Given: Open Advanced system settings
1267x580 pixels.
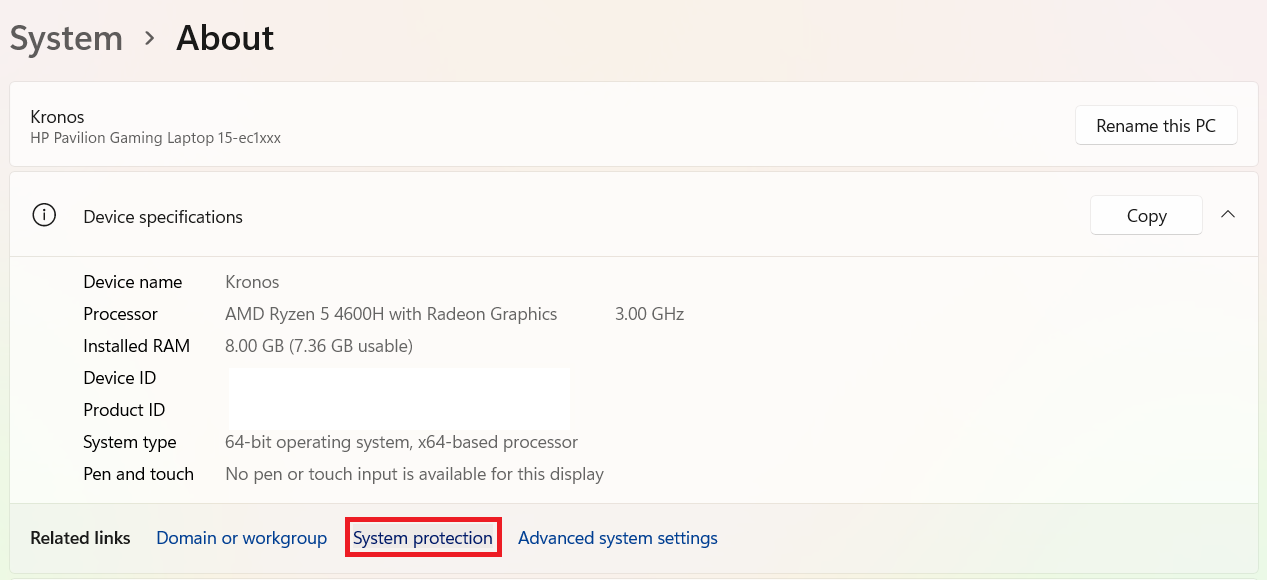Looking at the screenshot, I should pyautogui.click(x=617, y=538).
